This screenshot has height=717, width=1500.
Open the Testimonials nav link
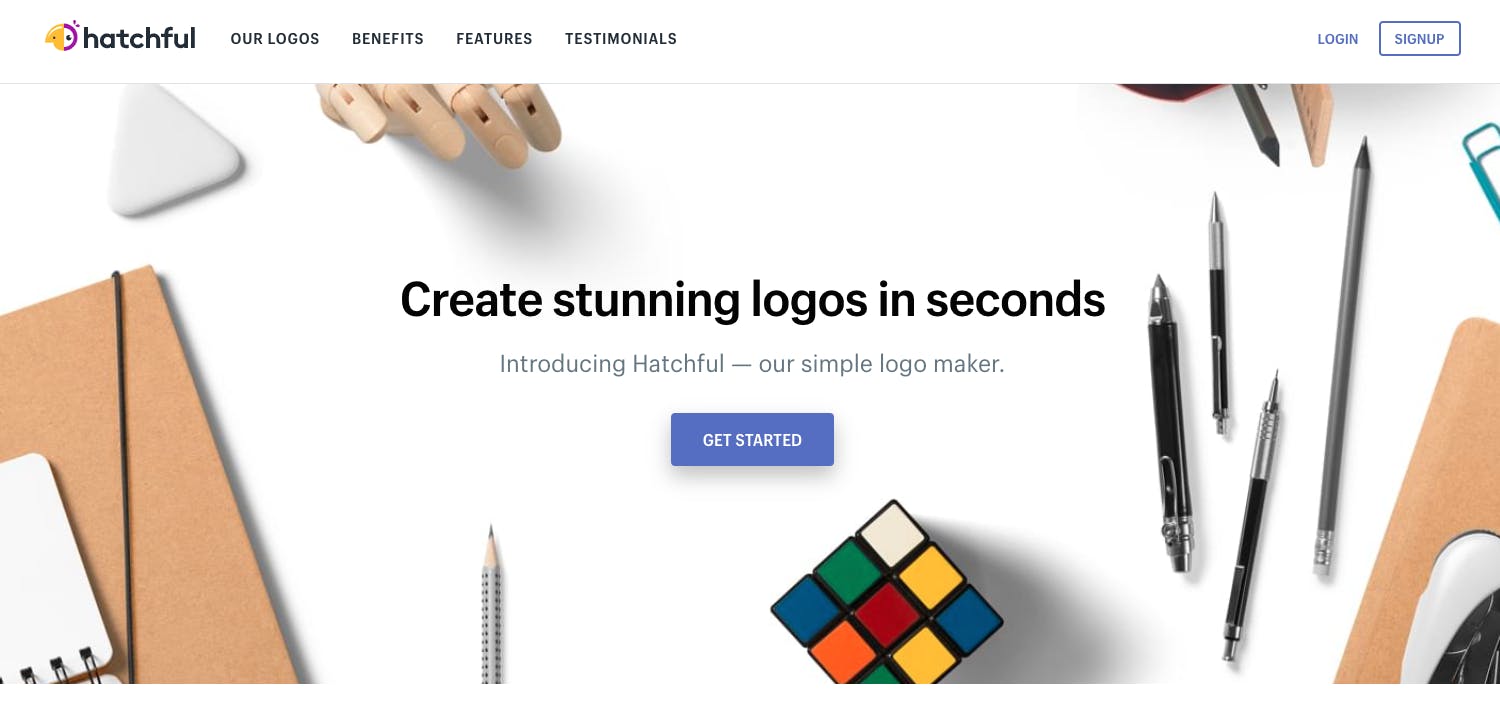(x=621, y=39)
